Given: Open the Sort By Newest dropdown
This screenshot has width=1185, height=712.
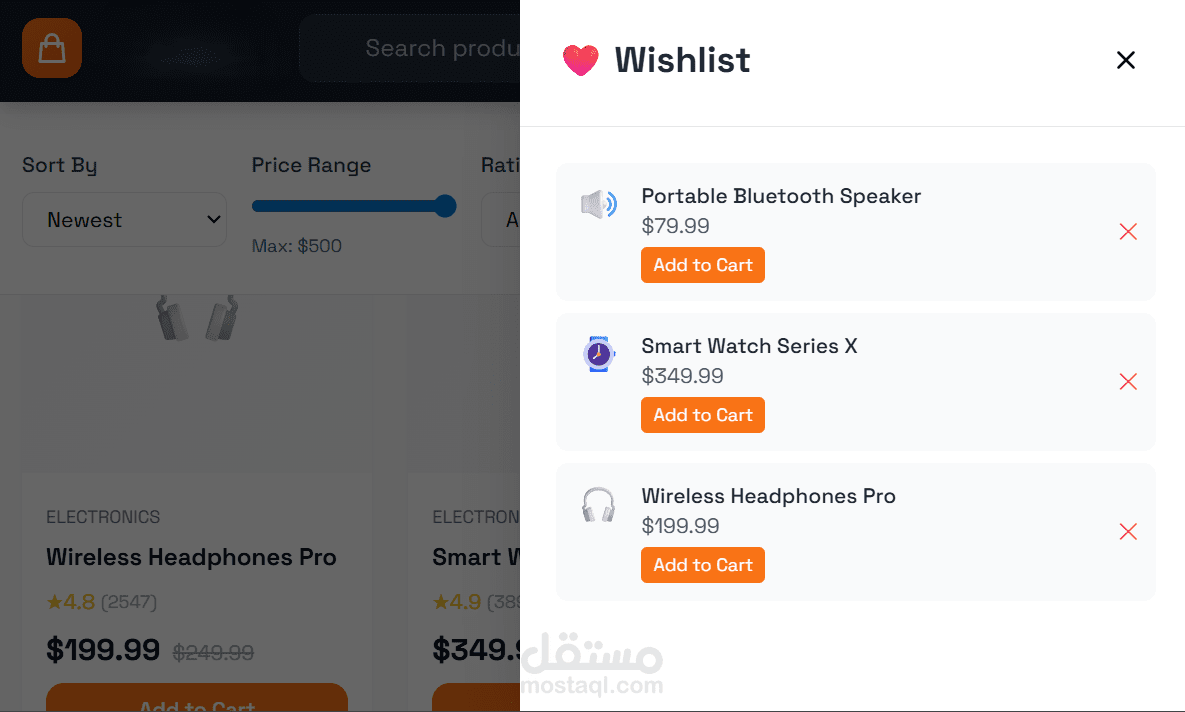Looking at the screenshot, I should 125,220.
